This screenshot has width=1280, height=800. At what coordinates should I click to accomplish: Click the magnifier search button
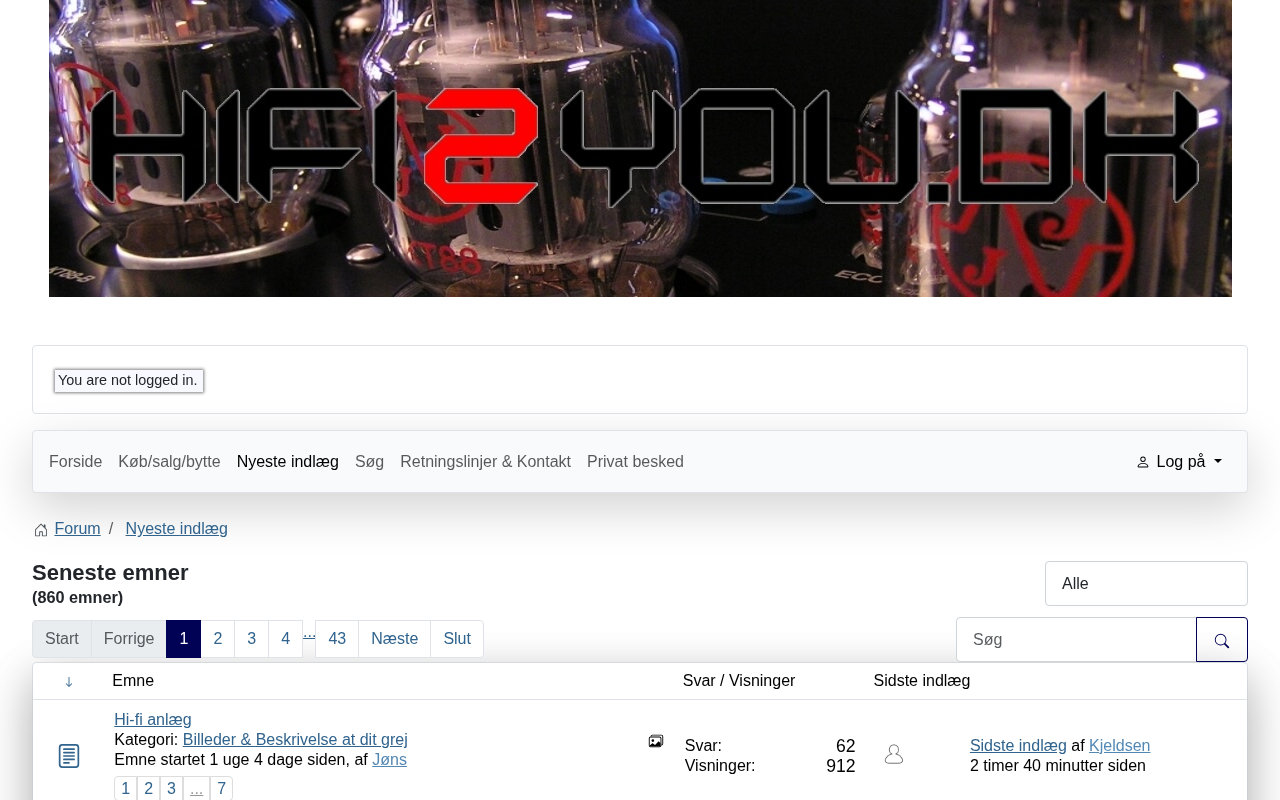click(x=1221, y=640)
